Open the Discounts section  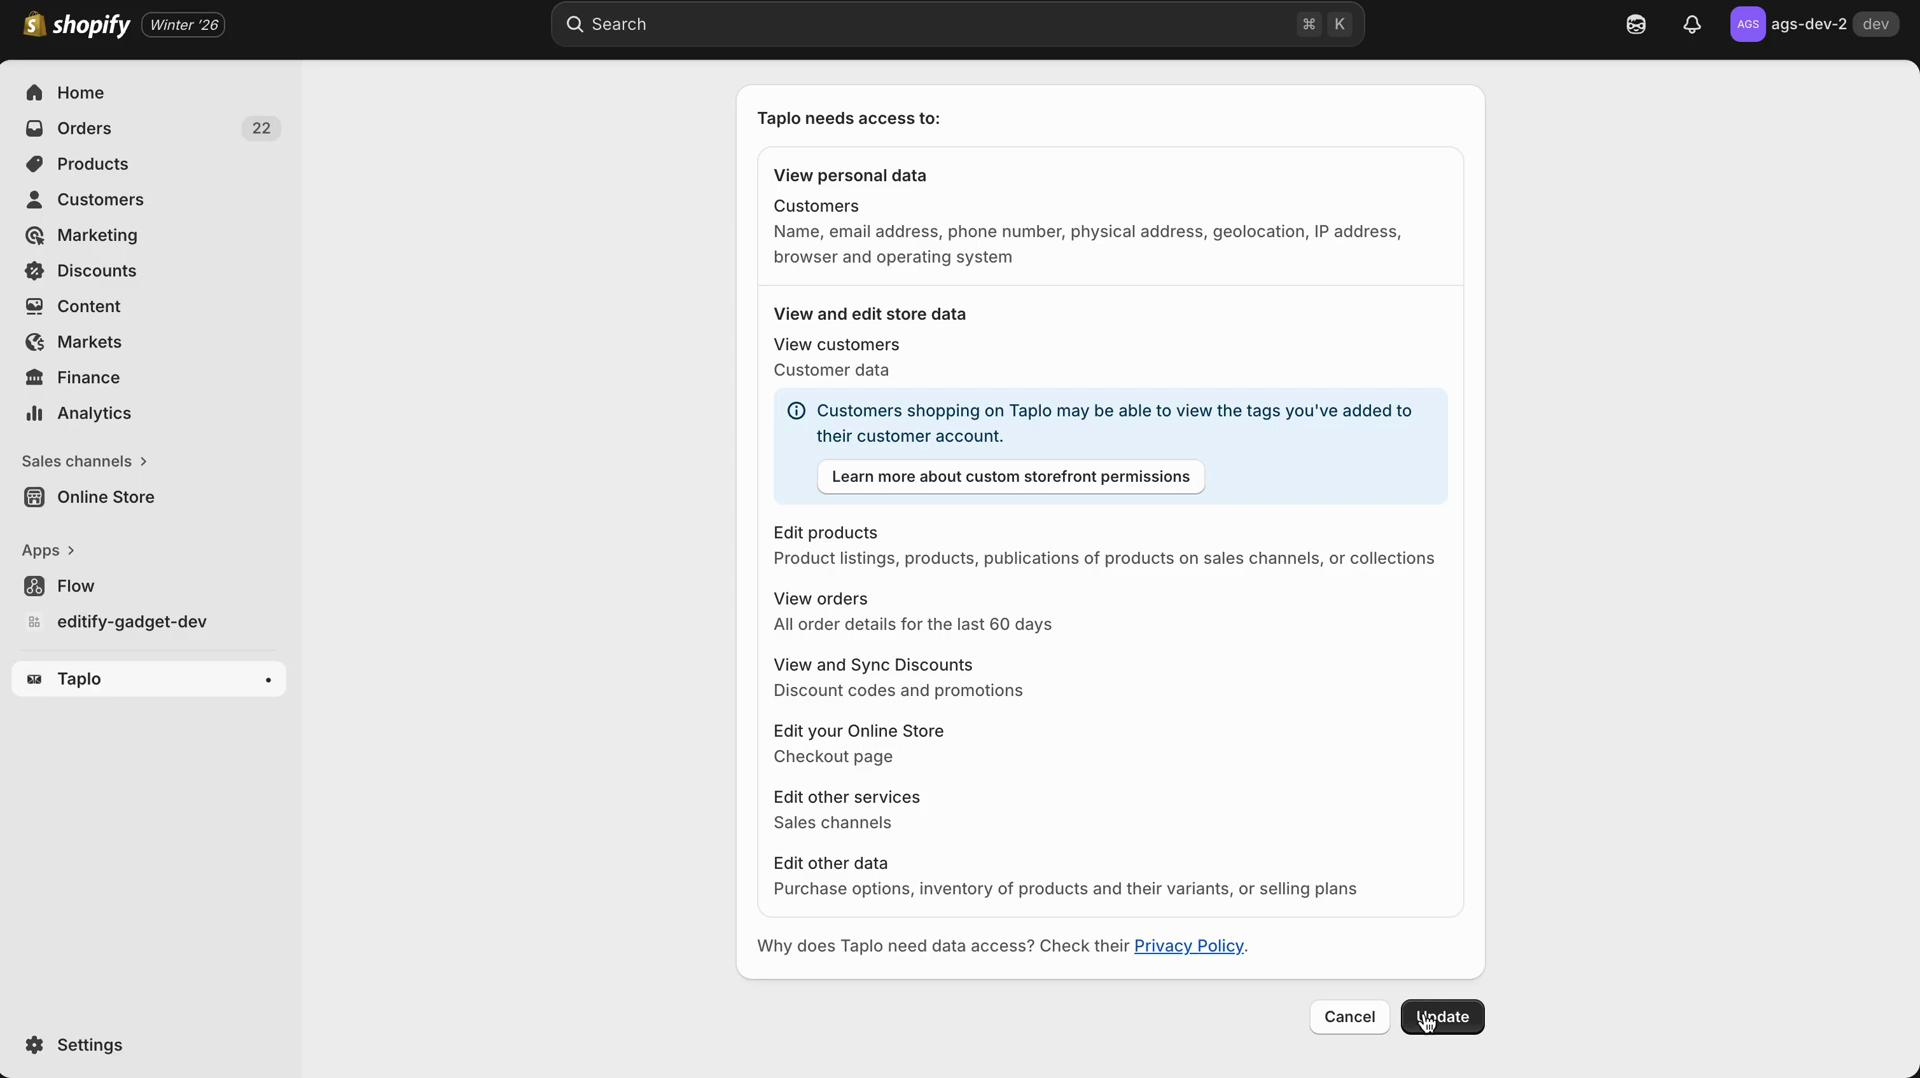(96, 270)
